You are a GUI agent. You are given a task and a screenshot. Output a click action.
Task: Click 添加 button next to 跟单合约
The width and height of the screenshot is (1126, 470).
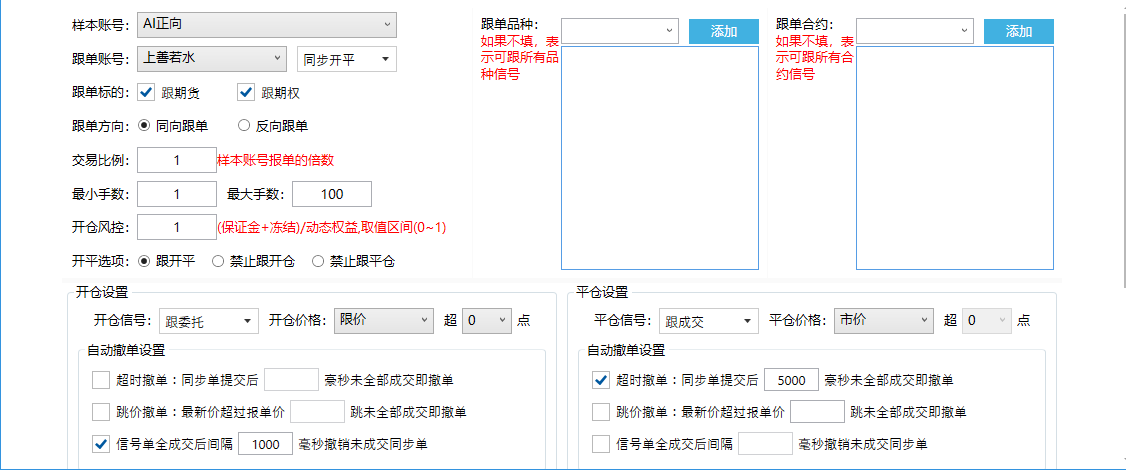1019,32
